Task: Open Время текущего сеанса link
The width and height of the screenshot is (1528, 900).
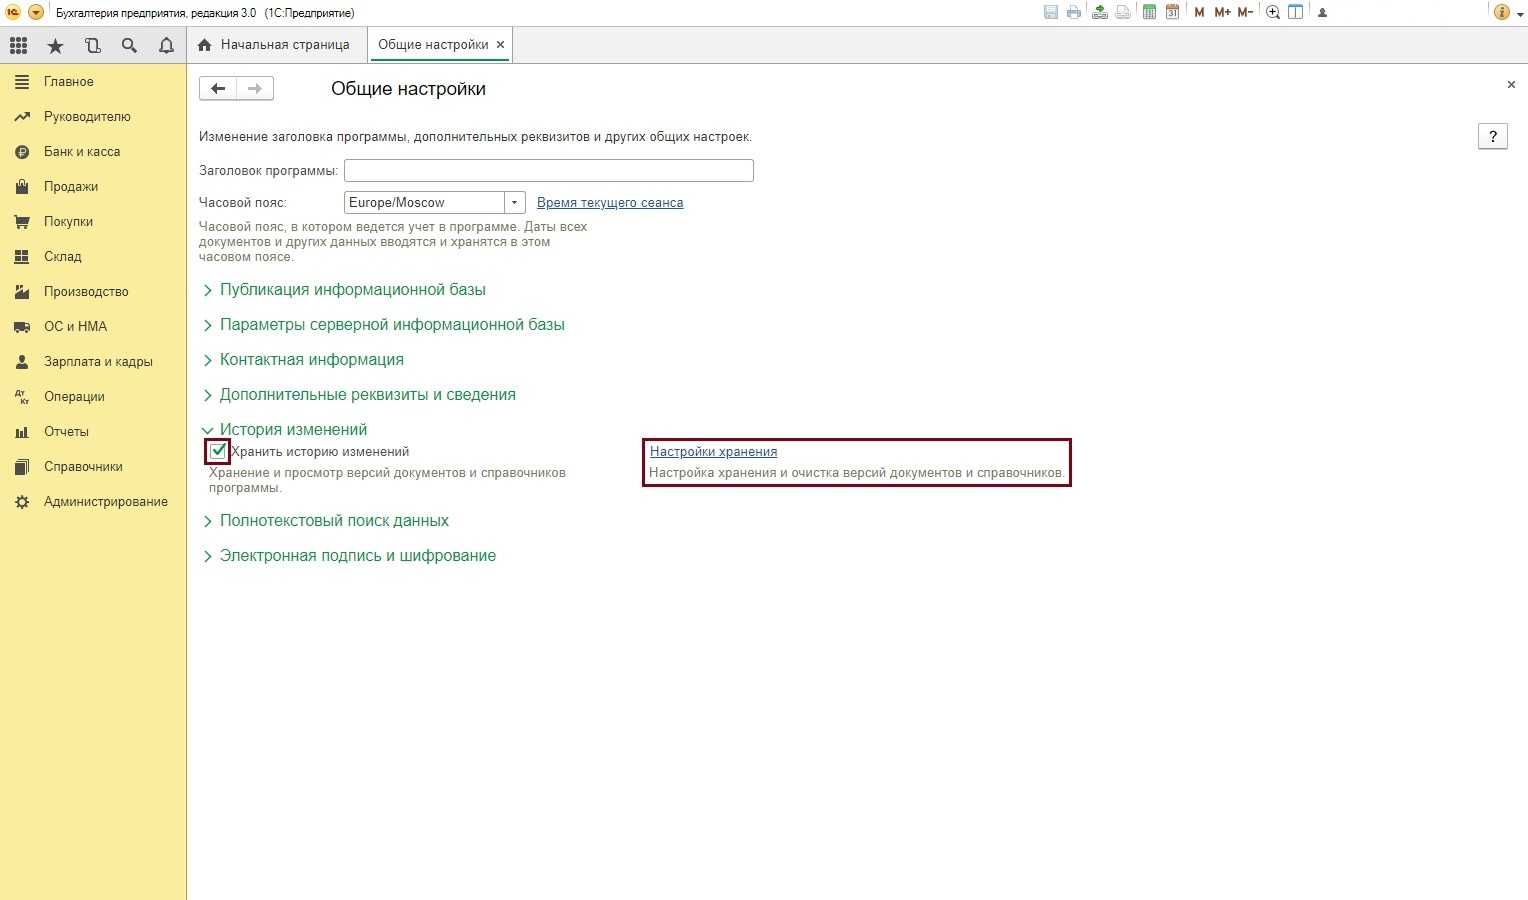Action: coord(610,202)
